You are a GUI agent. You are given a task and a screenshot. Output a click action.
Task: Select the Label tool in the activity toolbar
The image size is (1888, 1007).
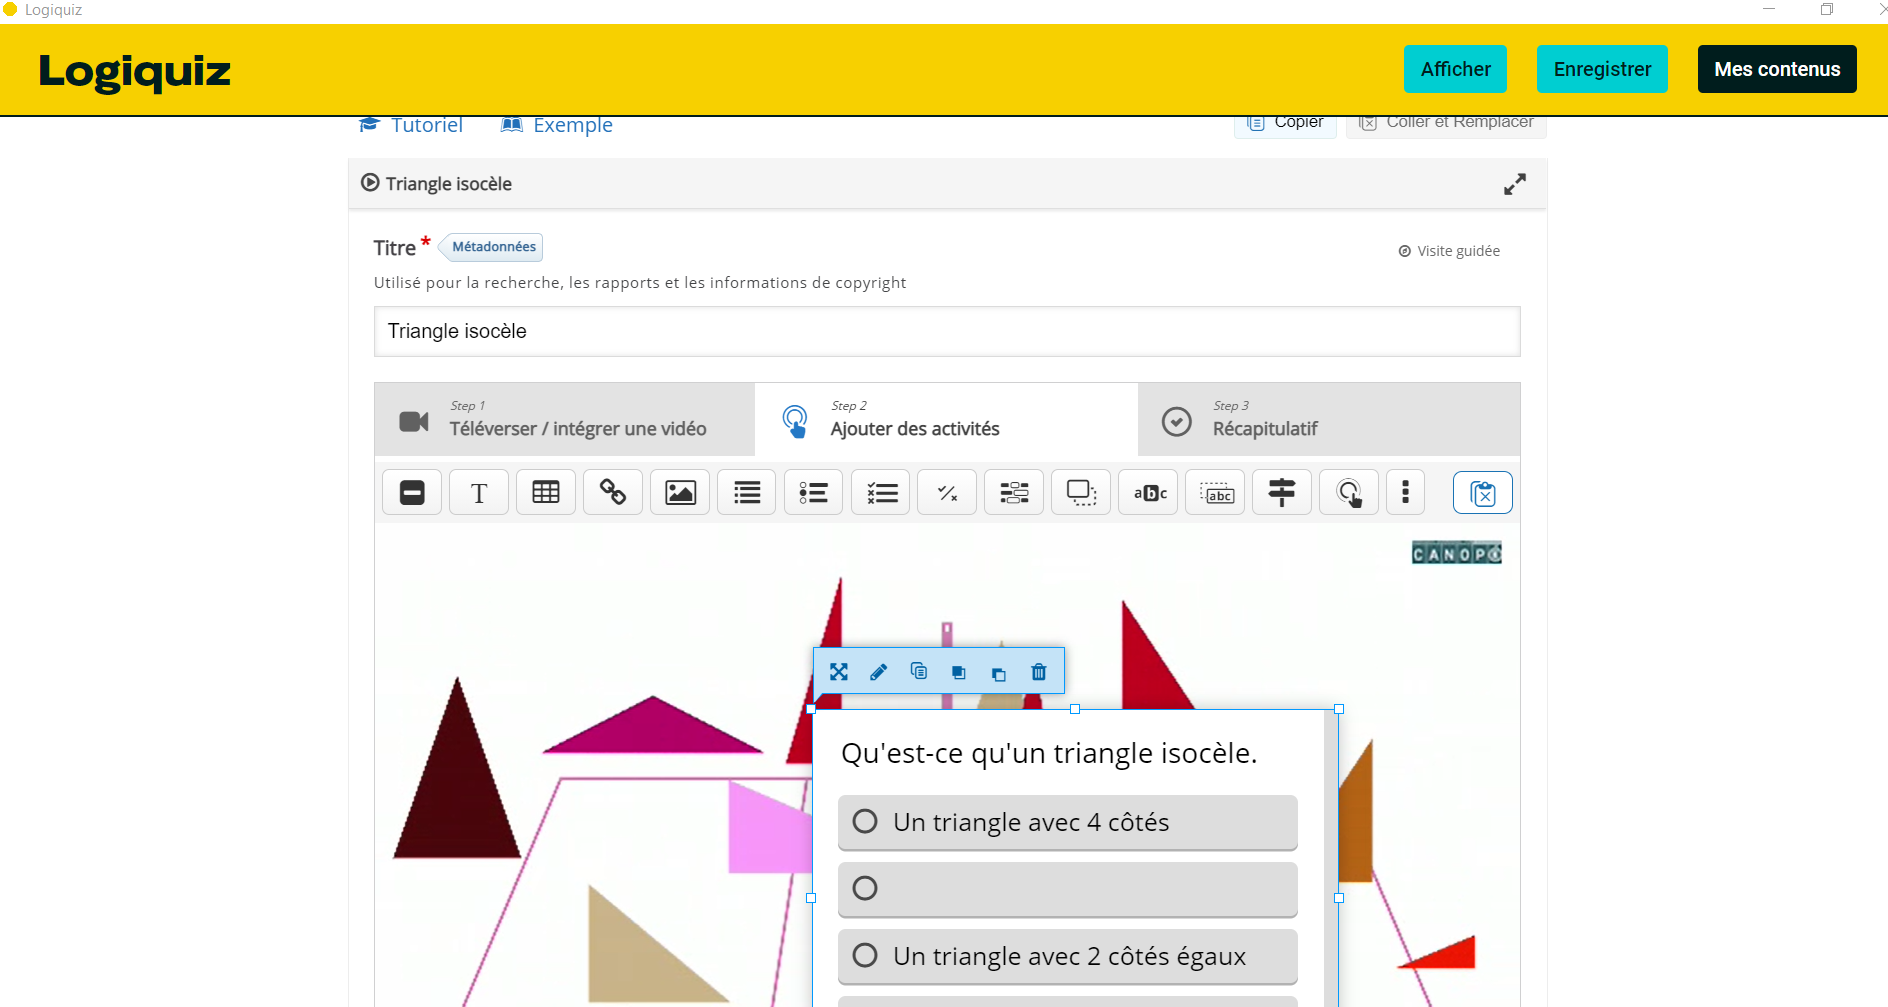pos(412,493)
